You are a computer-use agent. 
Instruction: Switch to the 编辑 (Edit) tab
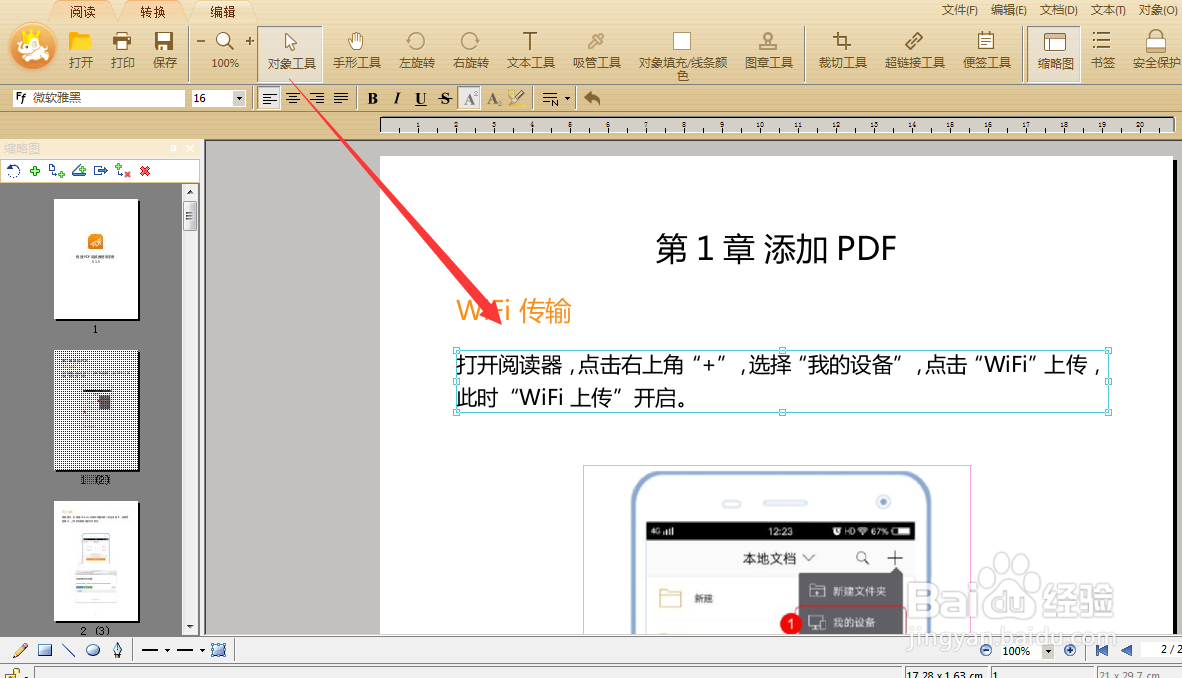tap(223, 12)
